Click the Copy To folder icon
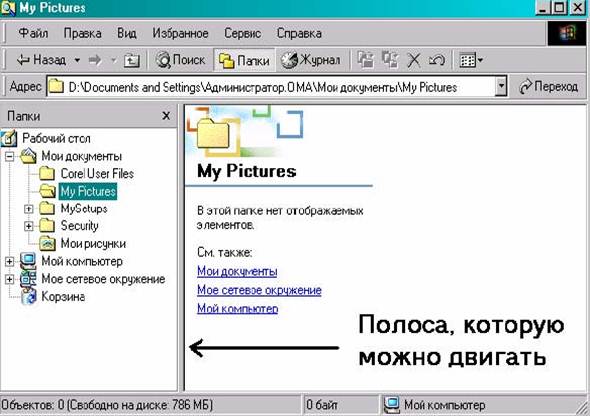Image resolution: width=590 pixels, height=416 pixels. 390,60
